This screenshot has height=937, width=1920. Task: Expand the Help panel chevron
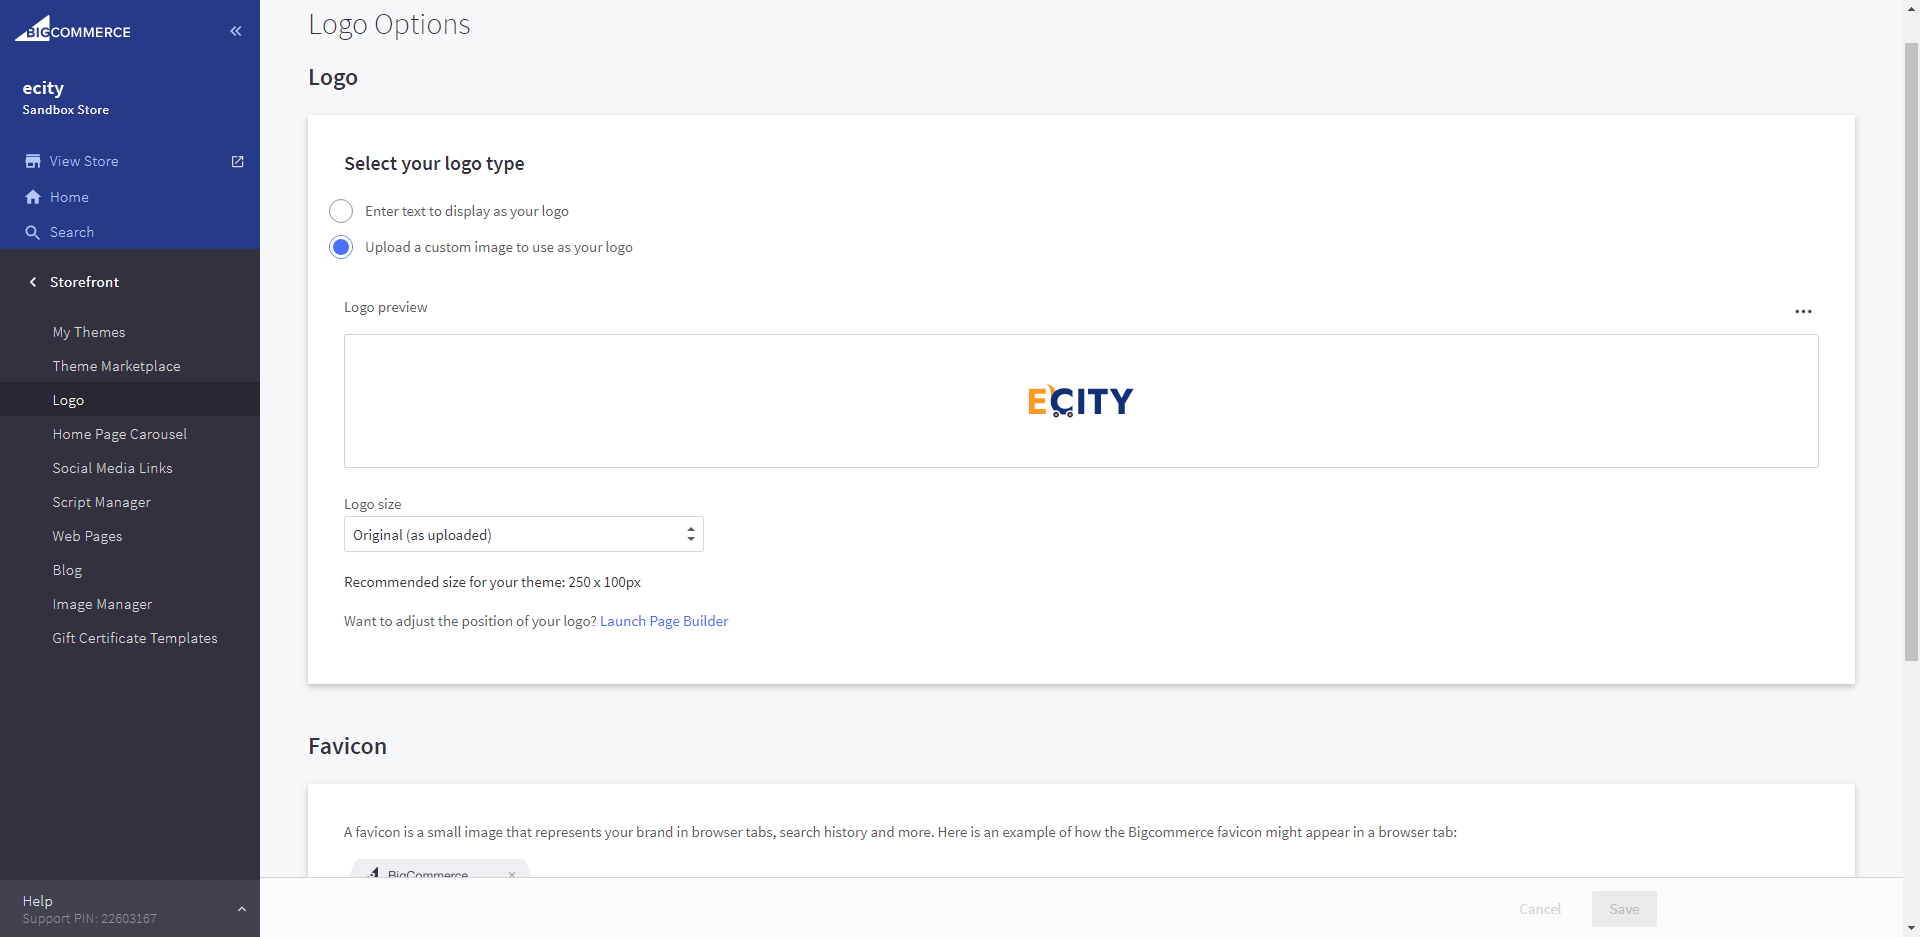241,909
